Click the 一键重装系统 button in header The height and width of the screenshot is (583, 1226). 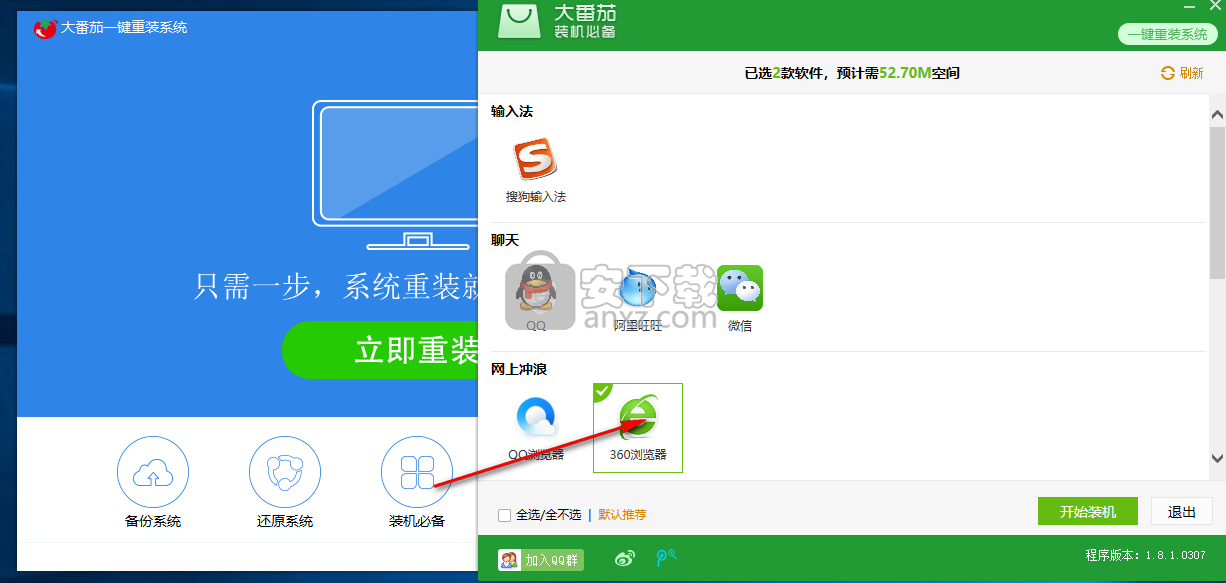click(x=1167, y=34)
